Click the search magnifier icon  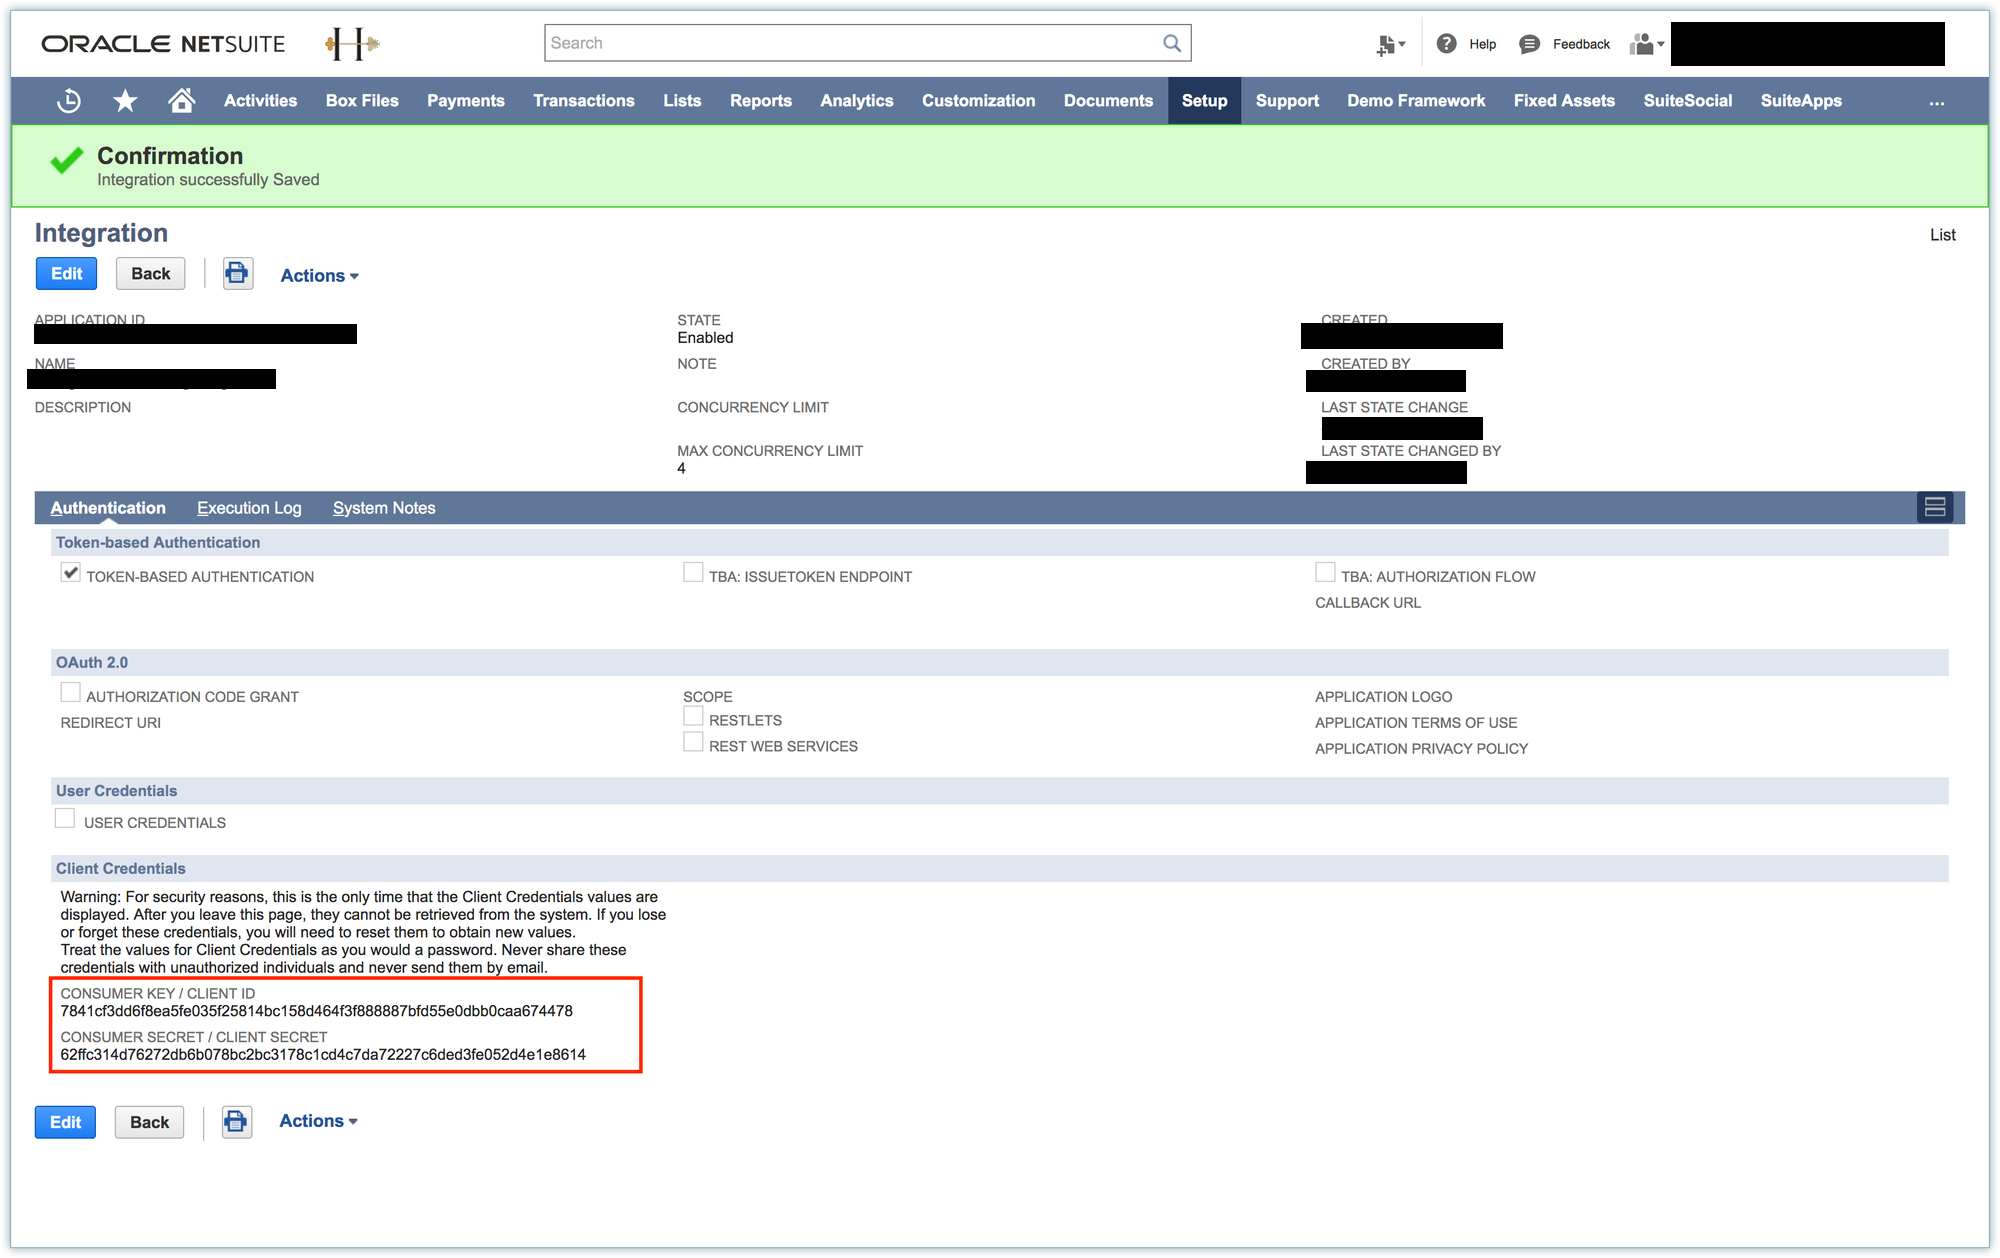tap(1172, 43)
